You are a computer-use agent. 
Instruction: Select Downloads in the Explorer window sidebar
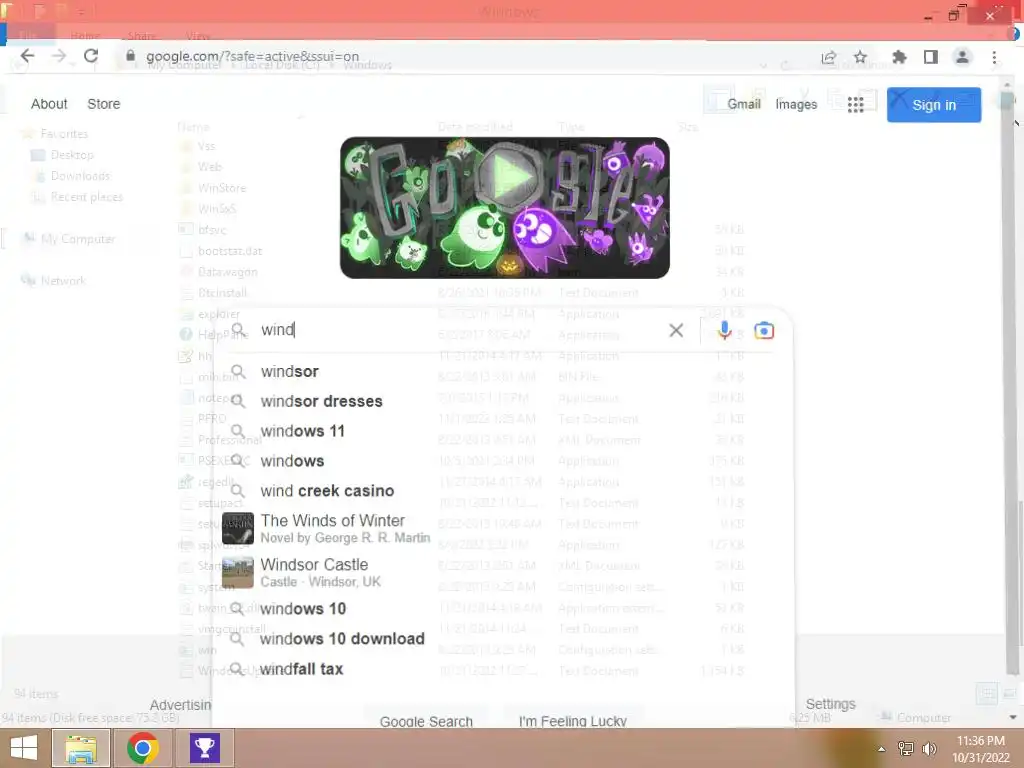(x=80, y=176)
